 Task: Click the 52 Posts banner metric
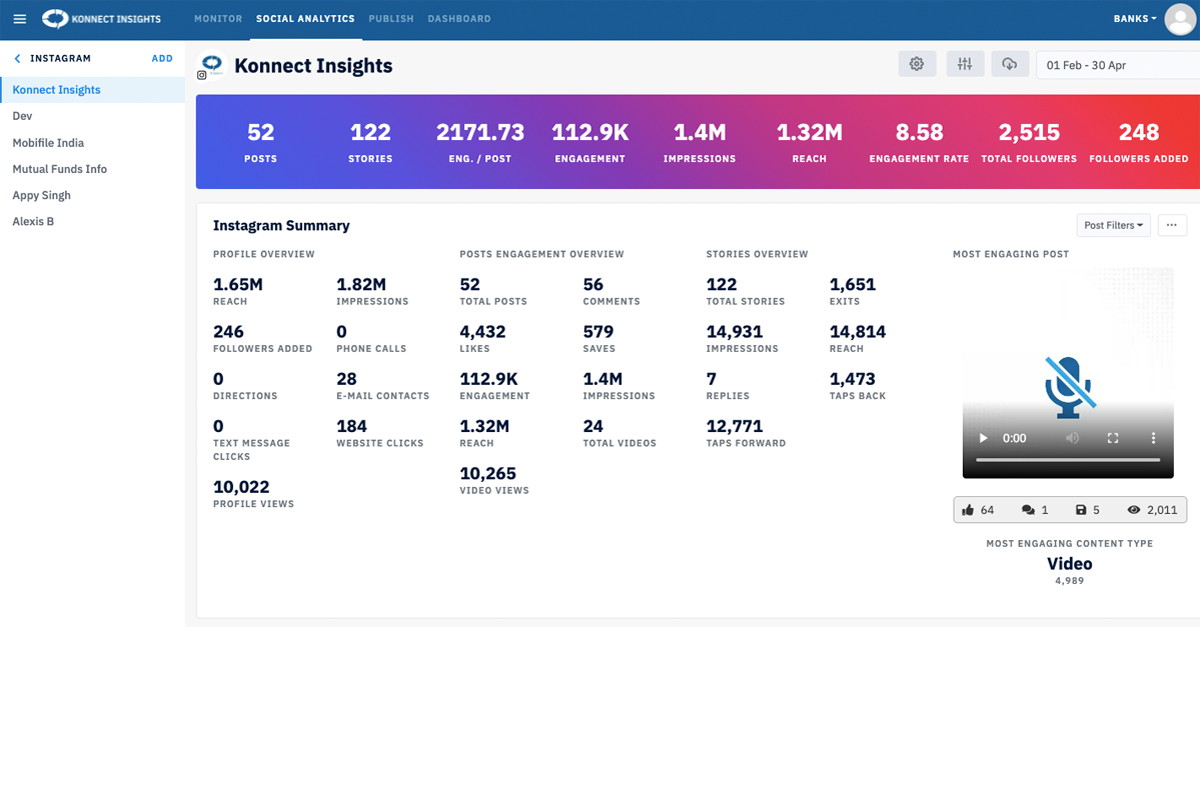click(260, 142)
